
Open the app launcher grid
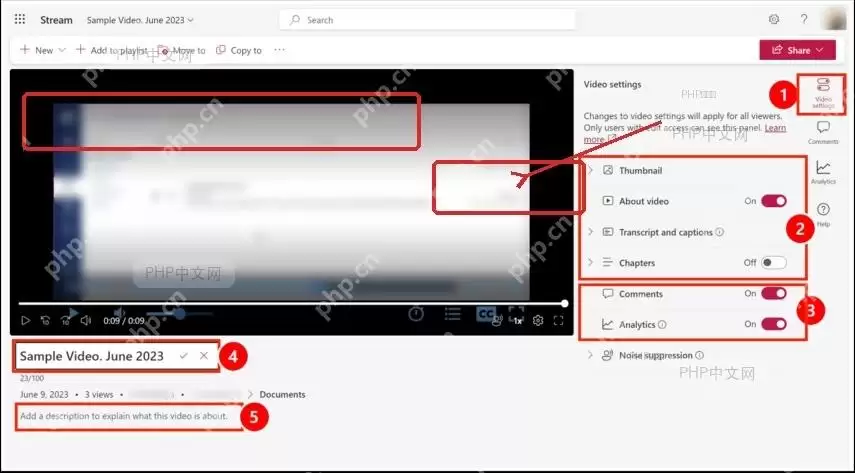(x=20, y=20)
